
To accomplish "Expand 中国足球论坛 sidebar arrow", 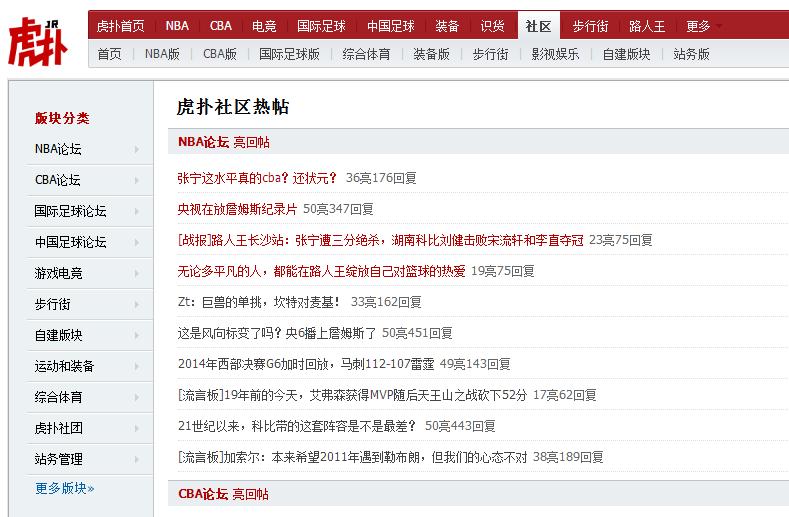I will click(136, 243).
